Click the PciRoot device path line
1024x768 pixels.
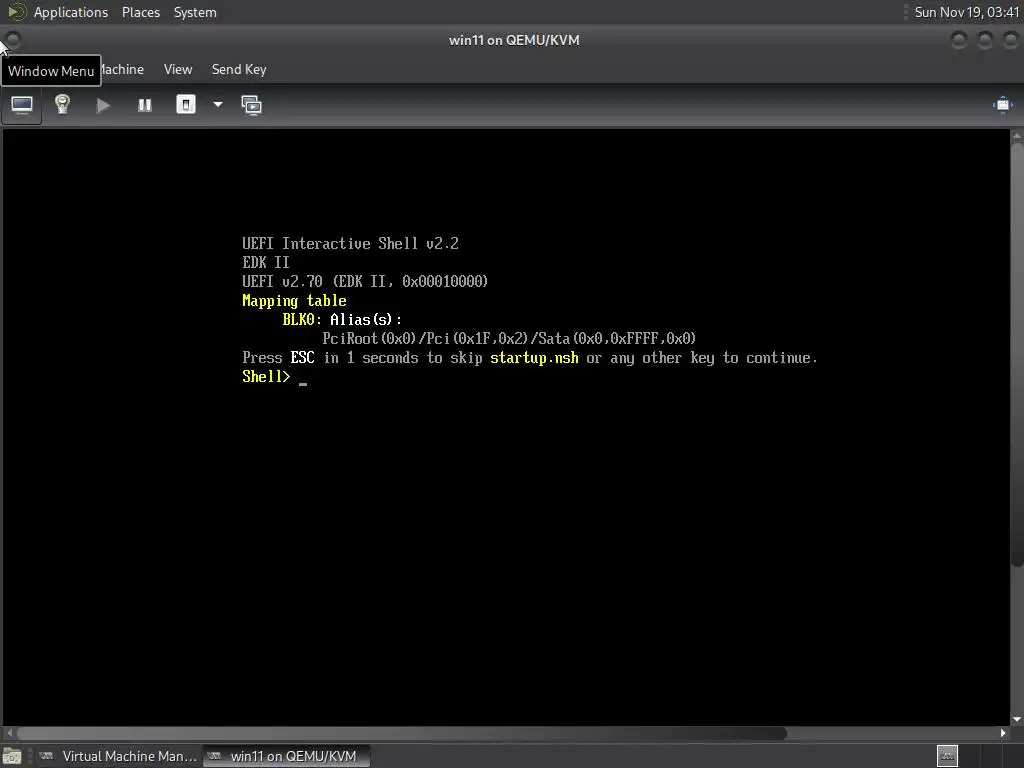[x=509, y=338]
